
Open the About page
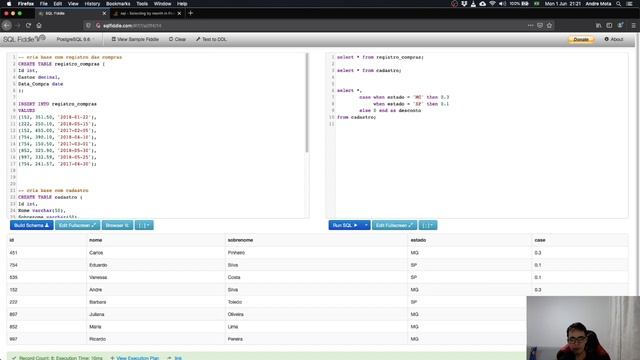(613, 40)
